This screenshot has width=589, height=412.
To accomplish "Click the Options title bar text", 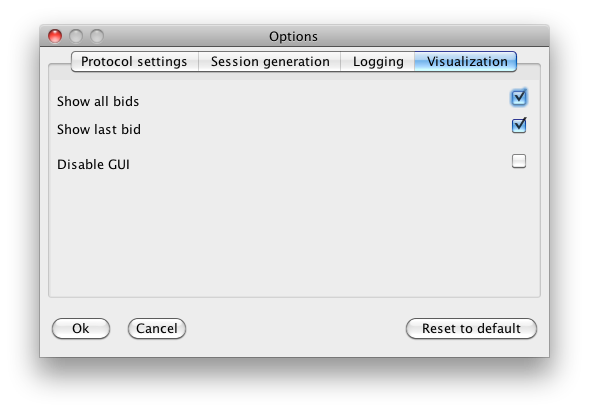I will coord(293,36).
